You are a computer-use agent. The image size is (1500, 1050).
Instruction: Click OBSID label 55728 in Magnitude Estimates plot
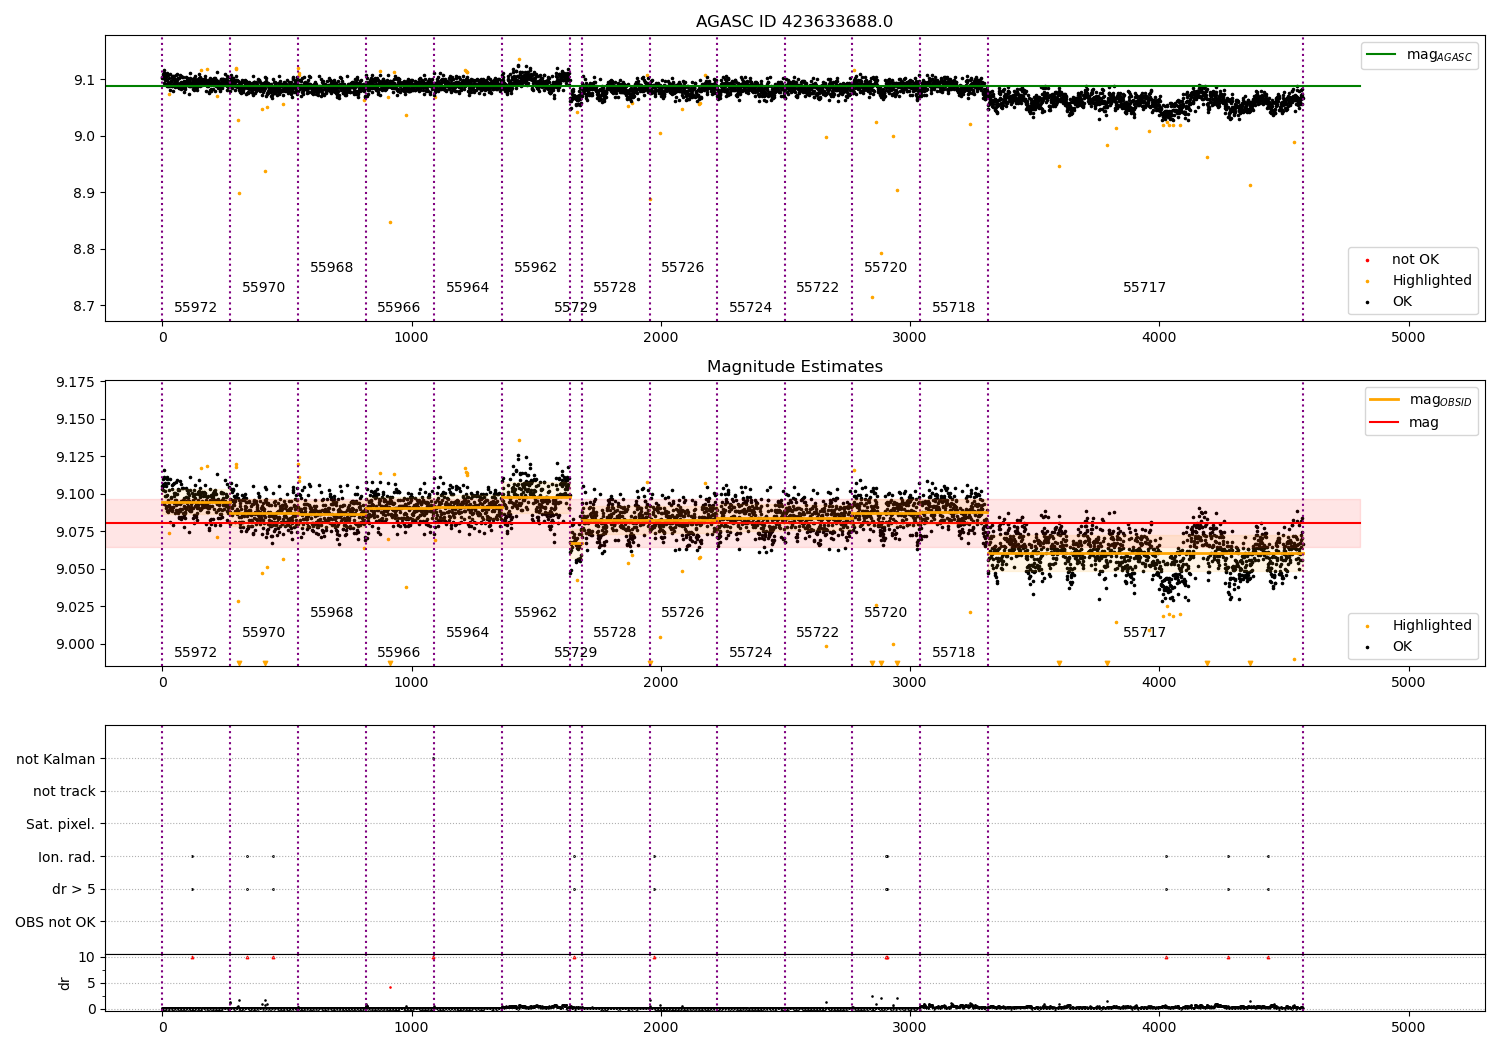pos(615,633)
